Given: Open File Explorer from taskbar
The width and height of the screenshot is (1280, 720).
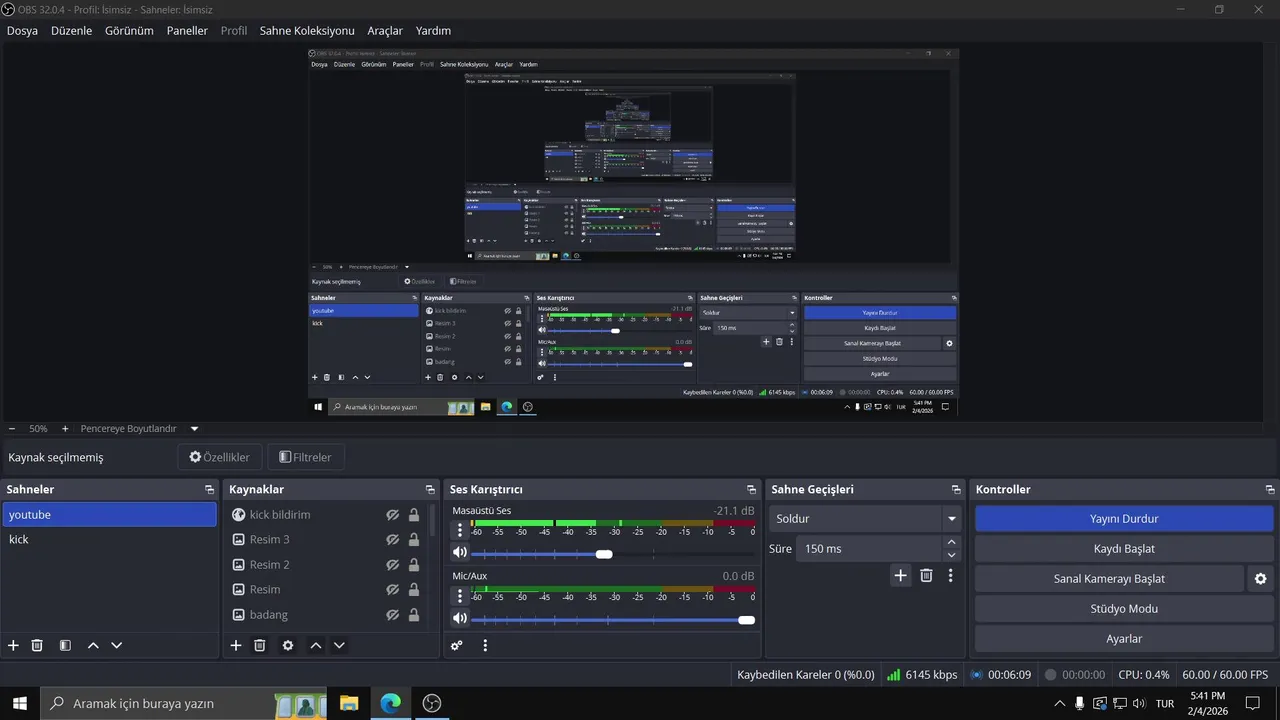Looking at the screenshot, I should (x=349, y=703).
